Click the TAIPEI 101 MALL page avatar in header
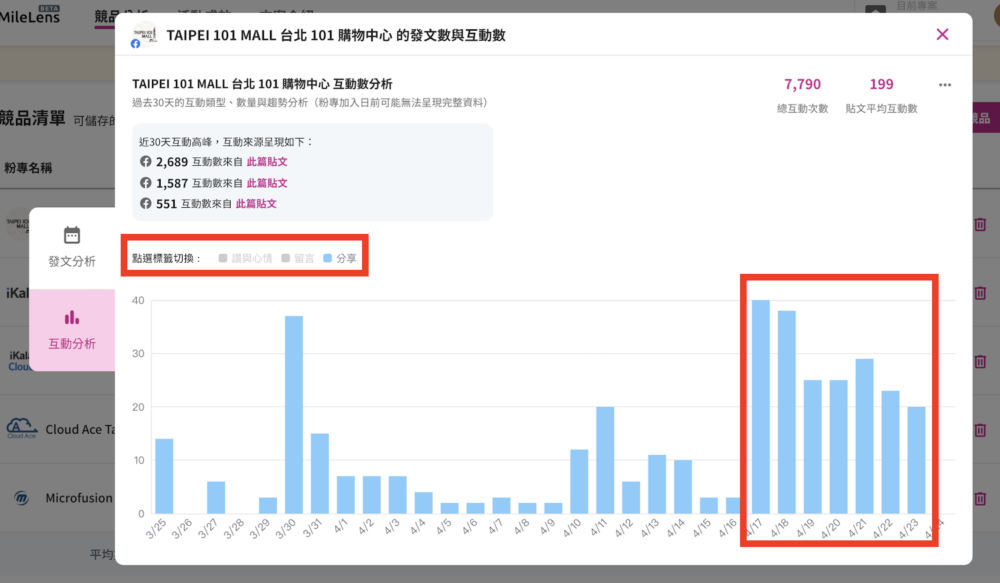Screen dimensions: 1000x583 click(145, 34)
